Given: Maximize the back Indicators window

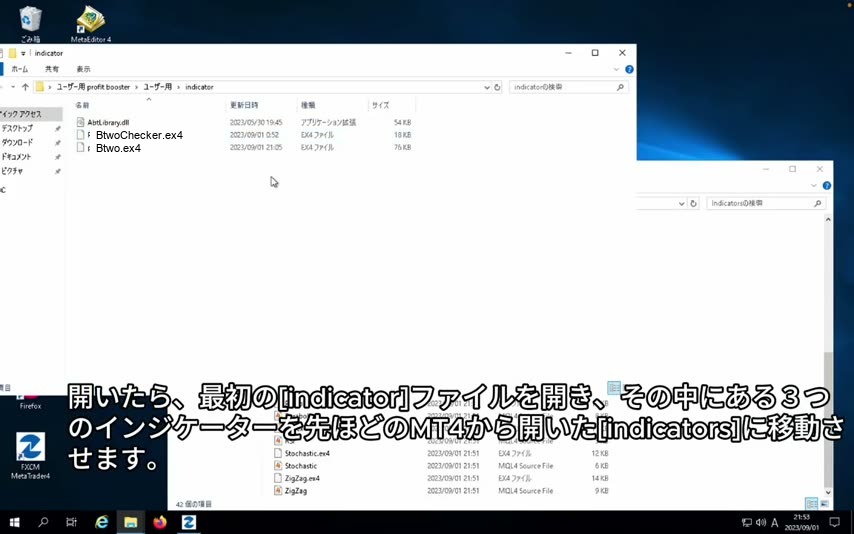Looking at the screenshot, I should (x=792, y=169).
